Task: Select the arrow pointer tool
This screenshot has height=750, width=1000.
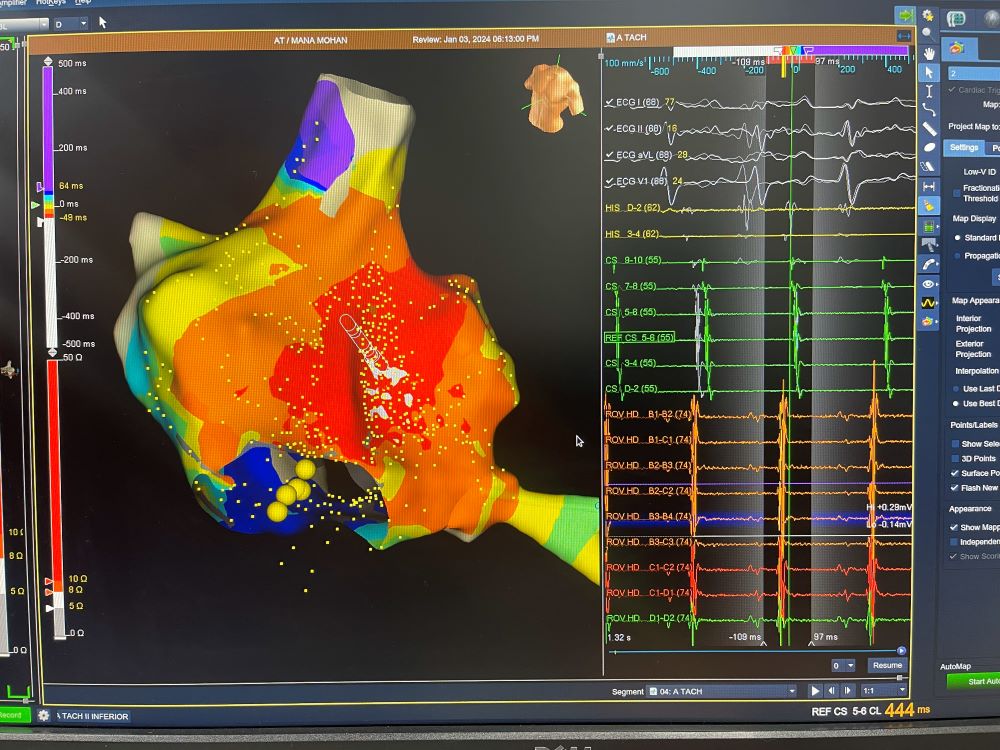Action: (x=929, y=73)
